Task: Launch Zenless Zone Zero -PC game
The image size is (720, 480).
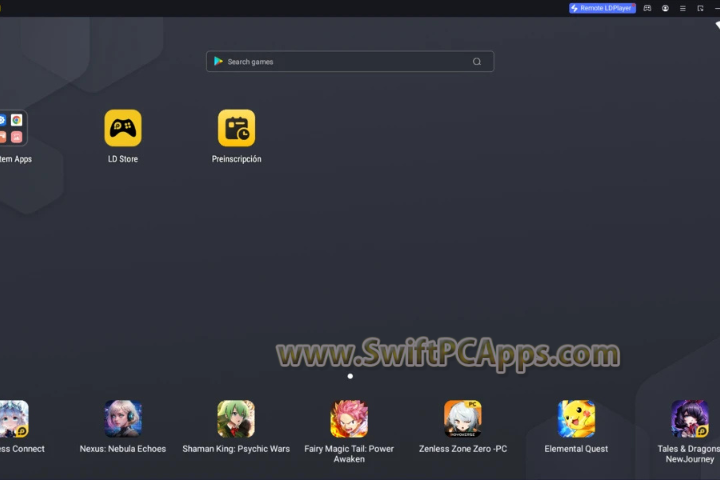Action: click(x=462, y=418)
